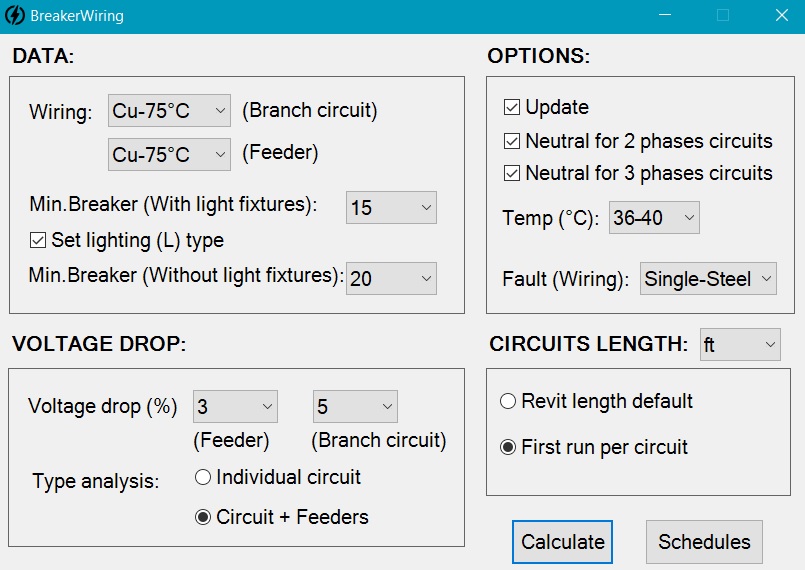Screen dimensions: 805x570
Task: Open the Schedules button
Action: (704, 542)
